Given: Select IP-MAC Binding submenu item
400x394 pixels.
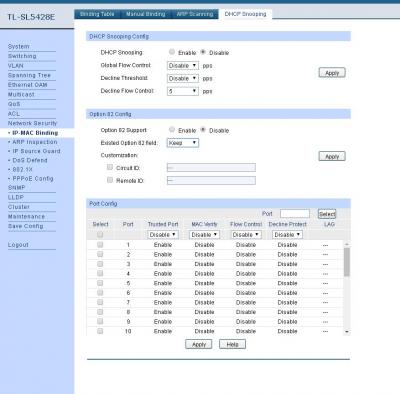Looking at the screenshot, I should tap(35, 133).
